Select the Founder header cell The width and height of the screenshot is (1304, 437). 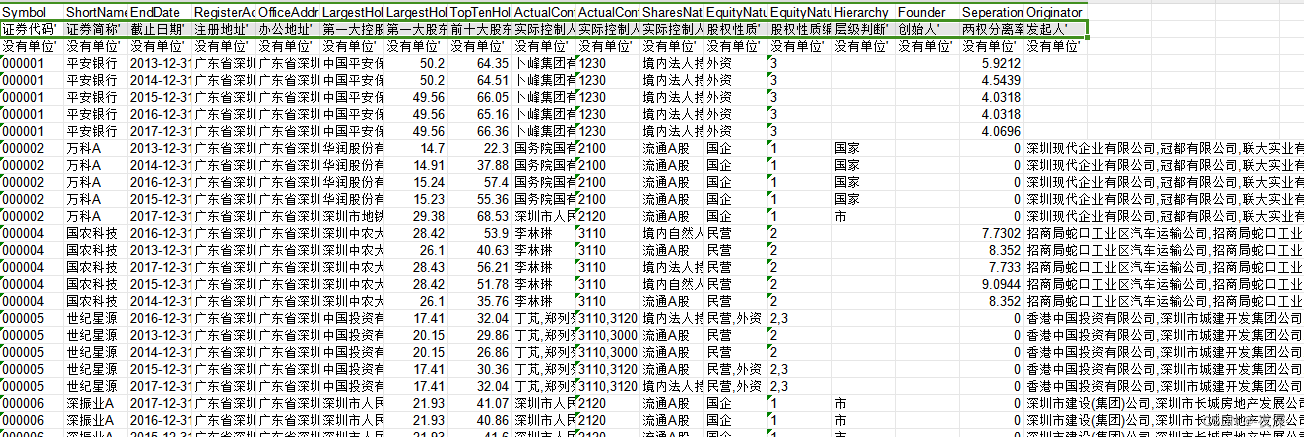click(928, 11)
